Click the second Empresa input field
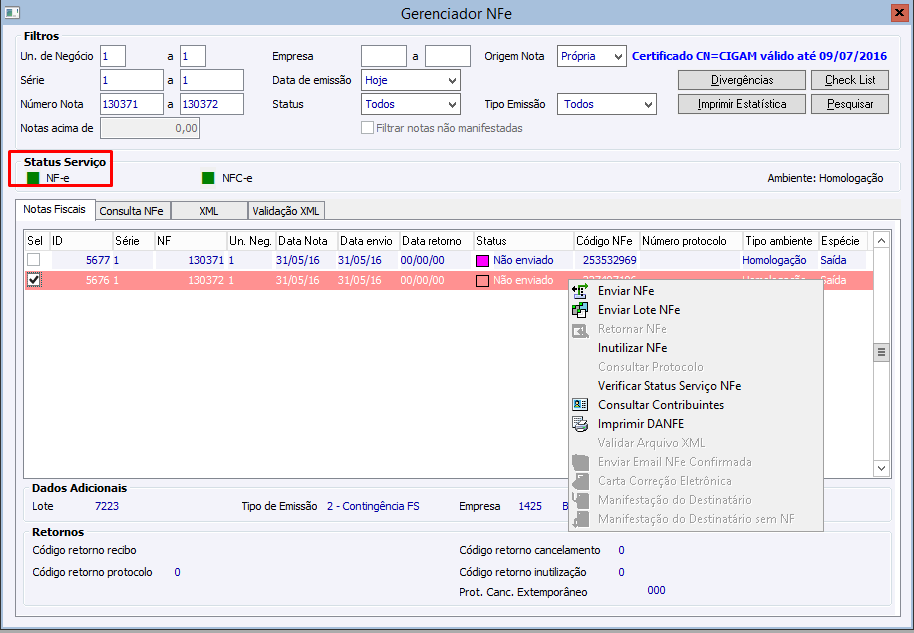The image size is (914, 633). point(448,57)
